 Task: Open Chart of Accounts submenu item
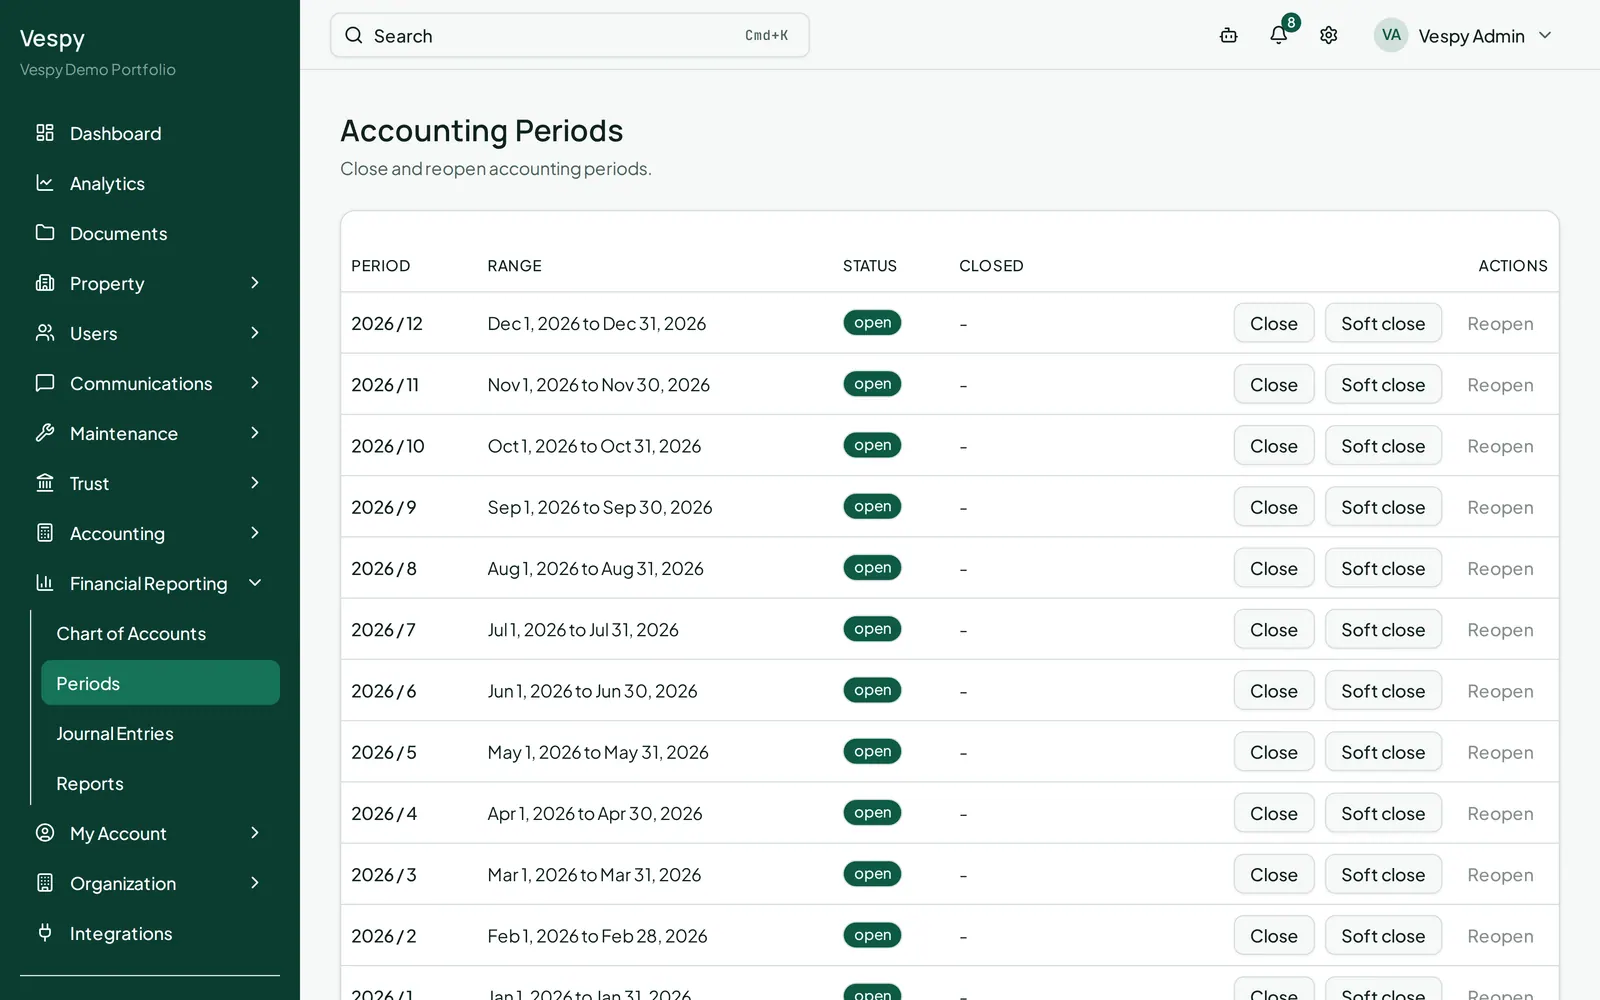coord(160,633)
